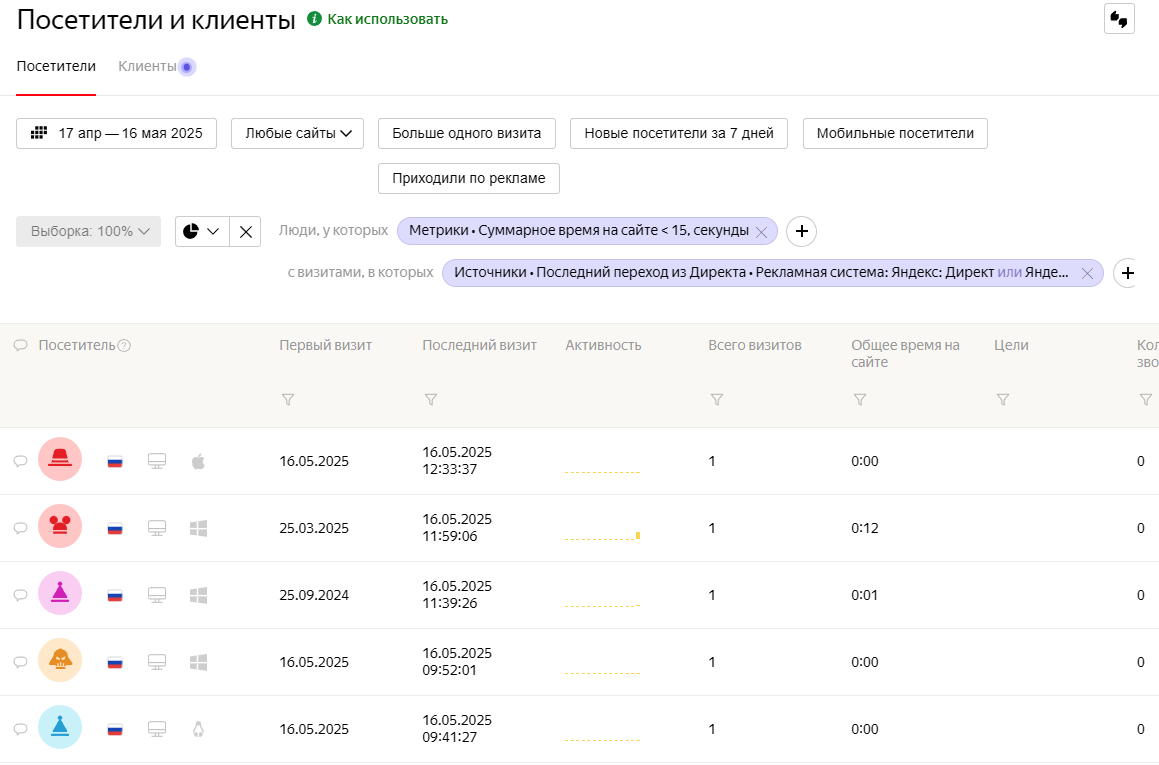Select the Посетители tab

56,66
